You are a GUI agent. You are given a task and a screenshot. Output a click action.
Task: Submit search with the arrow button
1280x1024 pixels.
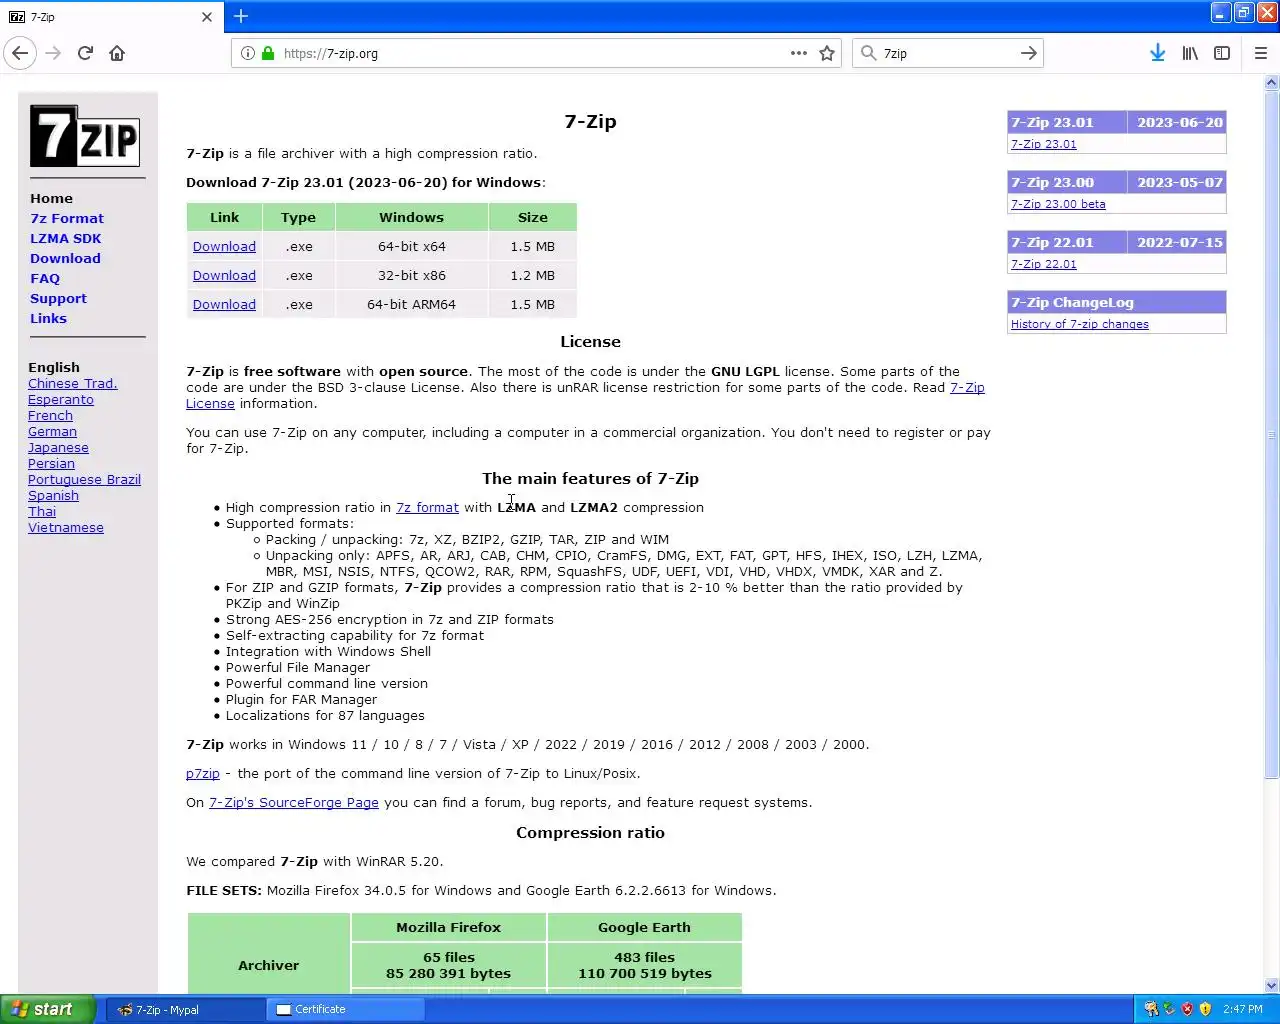tap(1028, 53)
